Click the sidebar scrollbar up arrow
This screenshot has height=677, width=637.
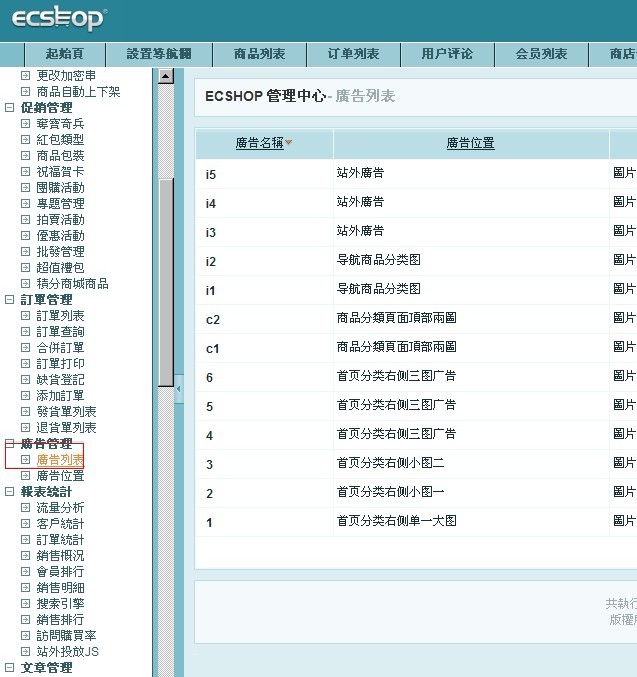click(x=165, y=76)
